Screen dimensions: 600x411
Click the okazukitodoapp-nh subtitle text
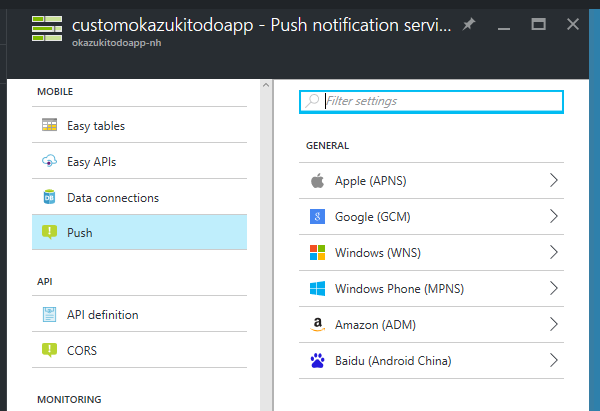pos(117,43)
